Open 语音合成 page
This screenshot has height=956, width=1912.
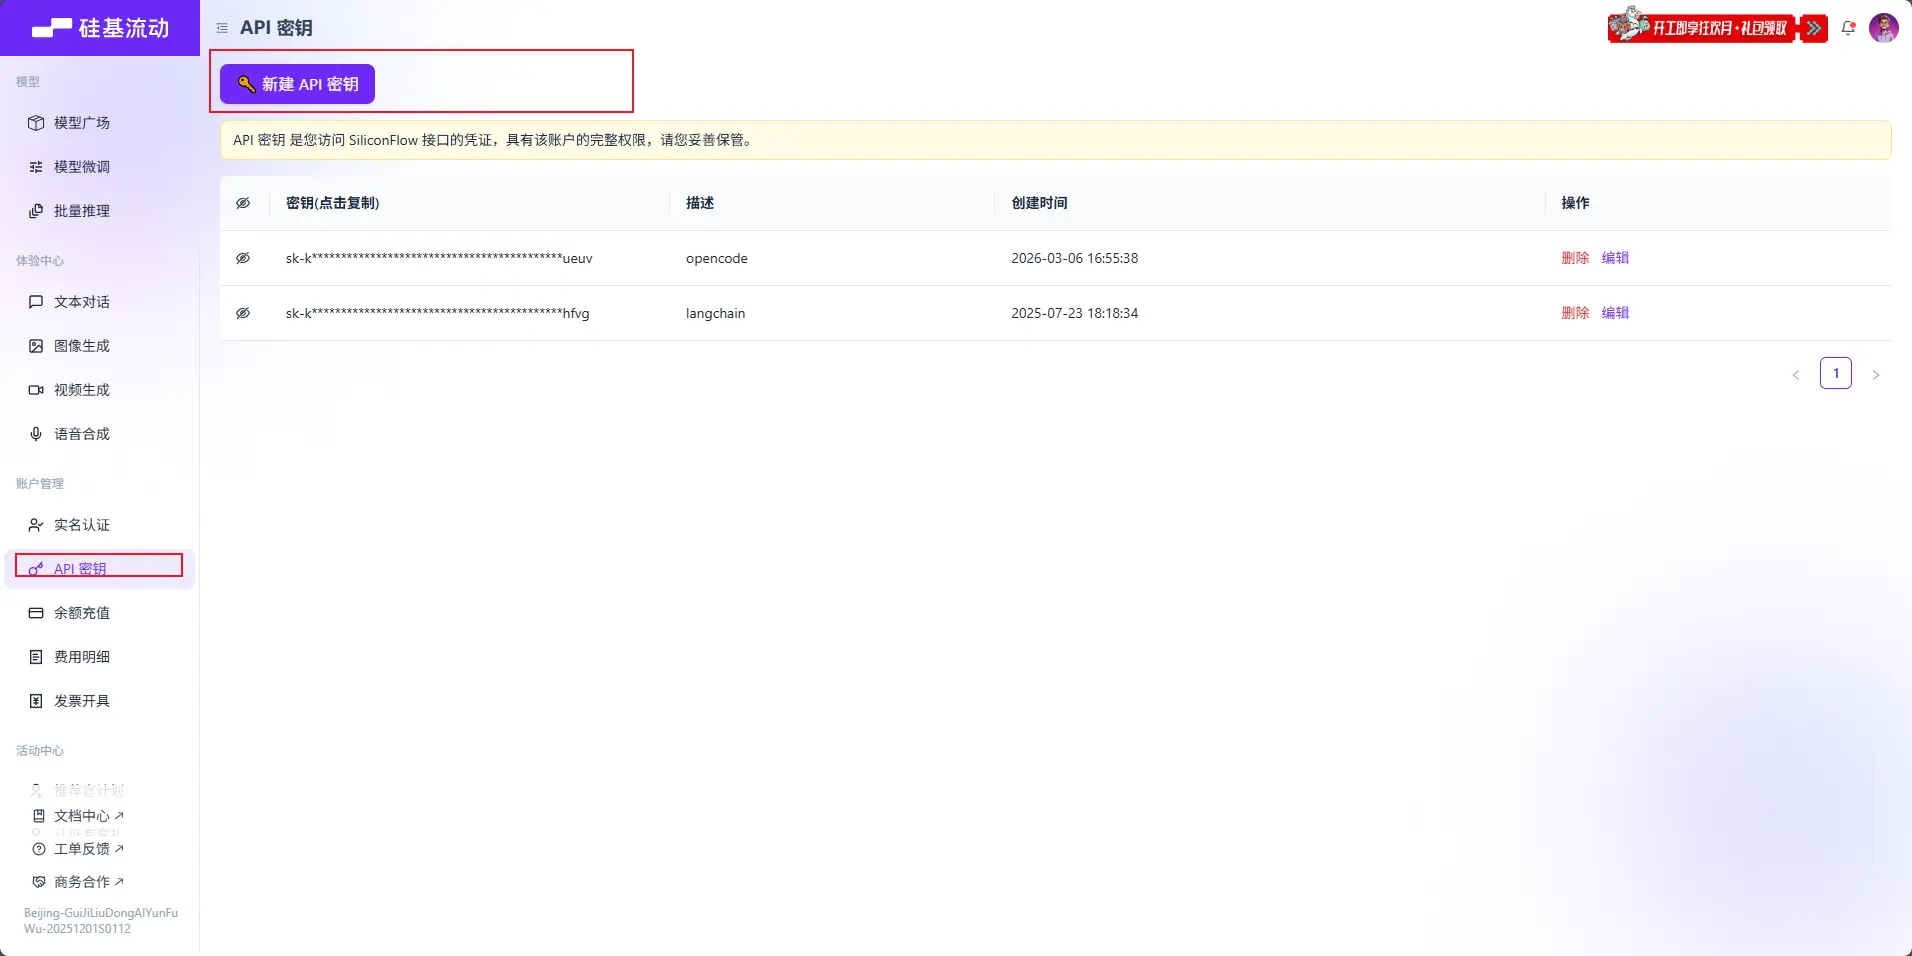[100, 434]
